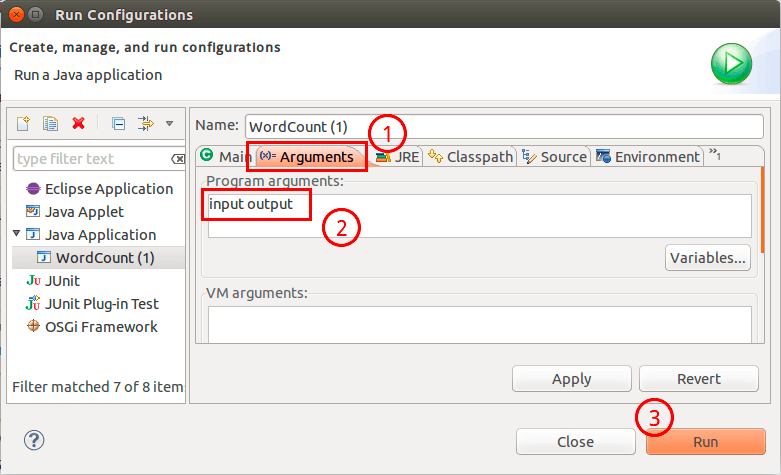Delete selected launch configuration with red X

pyautogui.click(x=78, y=123)
